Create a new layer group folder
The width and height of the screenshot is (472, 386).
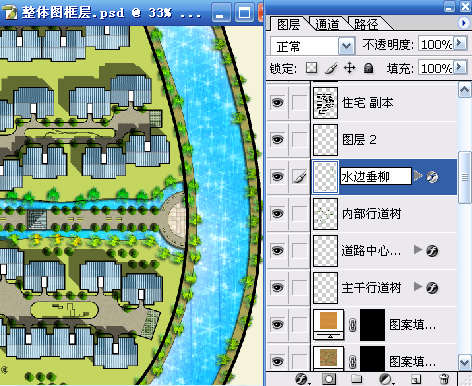click(357, 379)
